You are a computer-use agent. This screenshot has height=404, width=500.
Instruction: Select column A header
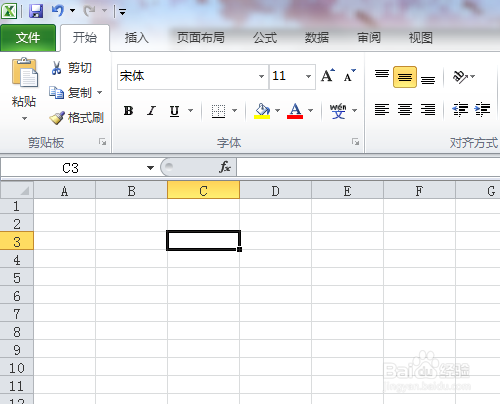[65, 190]
